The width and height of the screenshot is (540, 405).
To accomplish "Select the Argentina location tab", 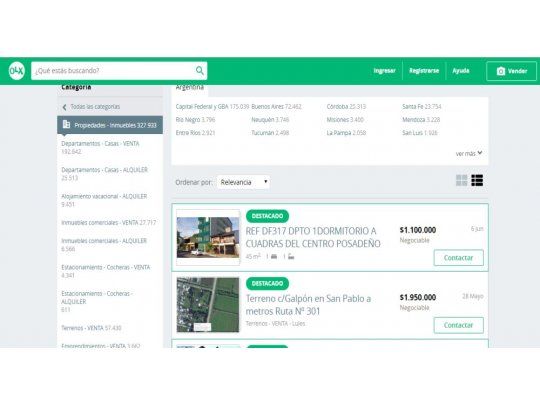I will [190, 89].
